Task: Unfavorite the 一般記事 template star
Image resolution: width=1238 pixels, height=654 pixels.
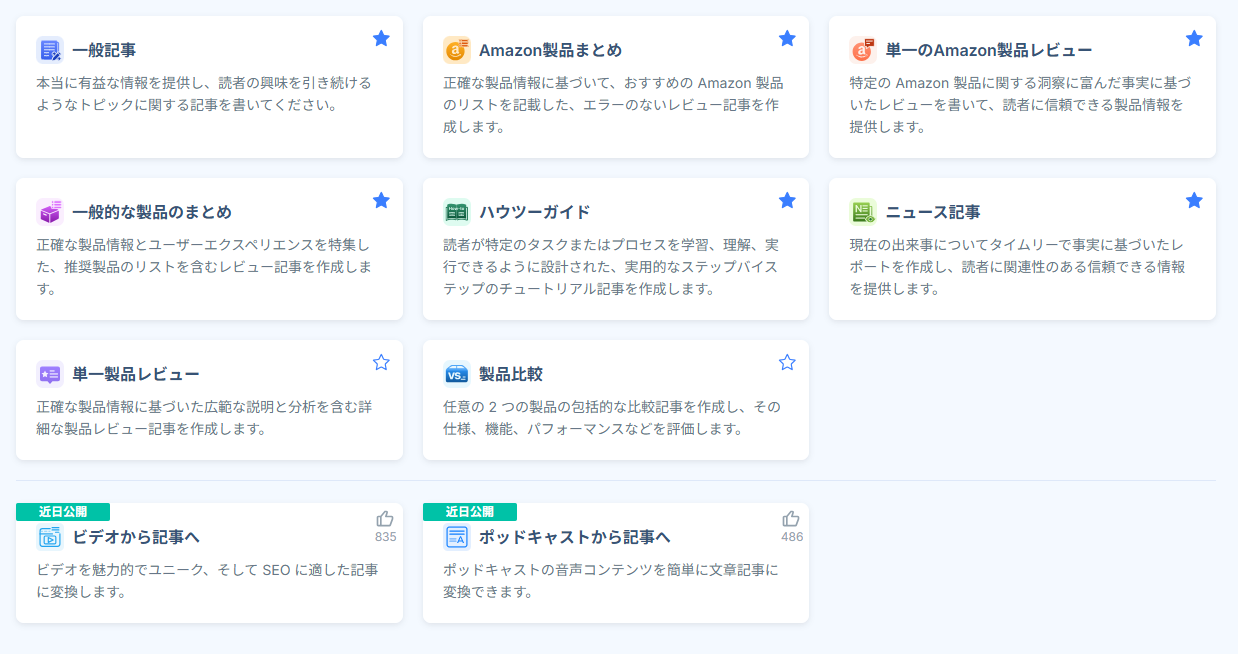Action: pos(381,37)
